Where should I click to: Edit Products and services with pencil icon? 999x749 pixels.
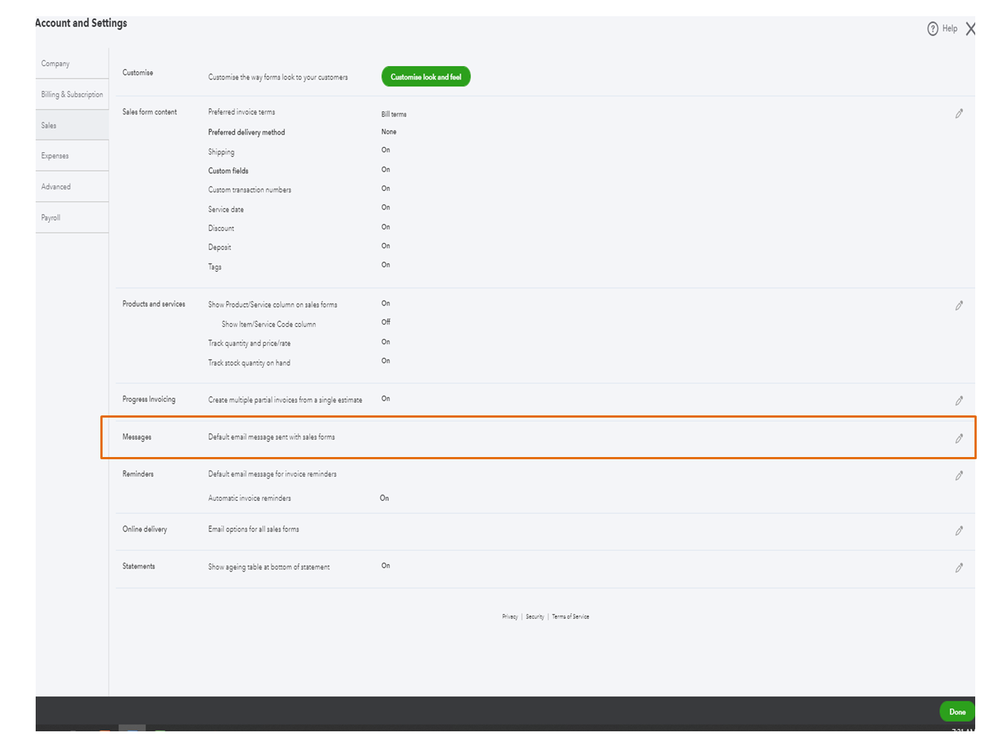(x=958, y=305)
